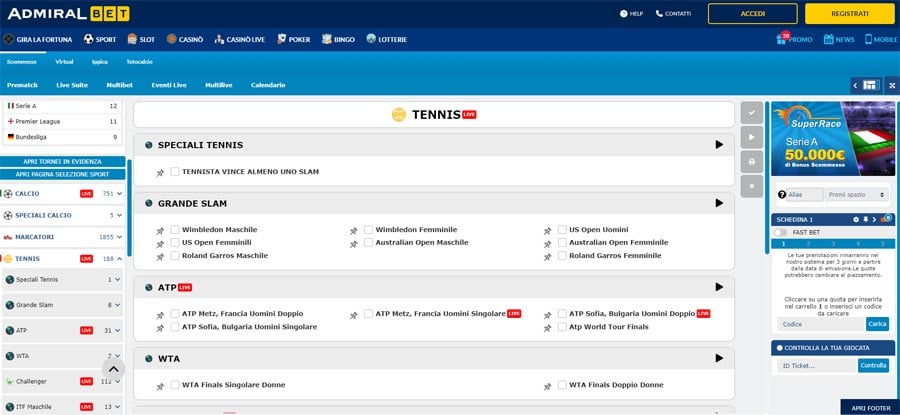Switch page layout with the columns icon
Screen dimensions: 900x415
pyautogui.click(x=870, y=86)
